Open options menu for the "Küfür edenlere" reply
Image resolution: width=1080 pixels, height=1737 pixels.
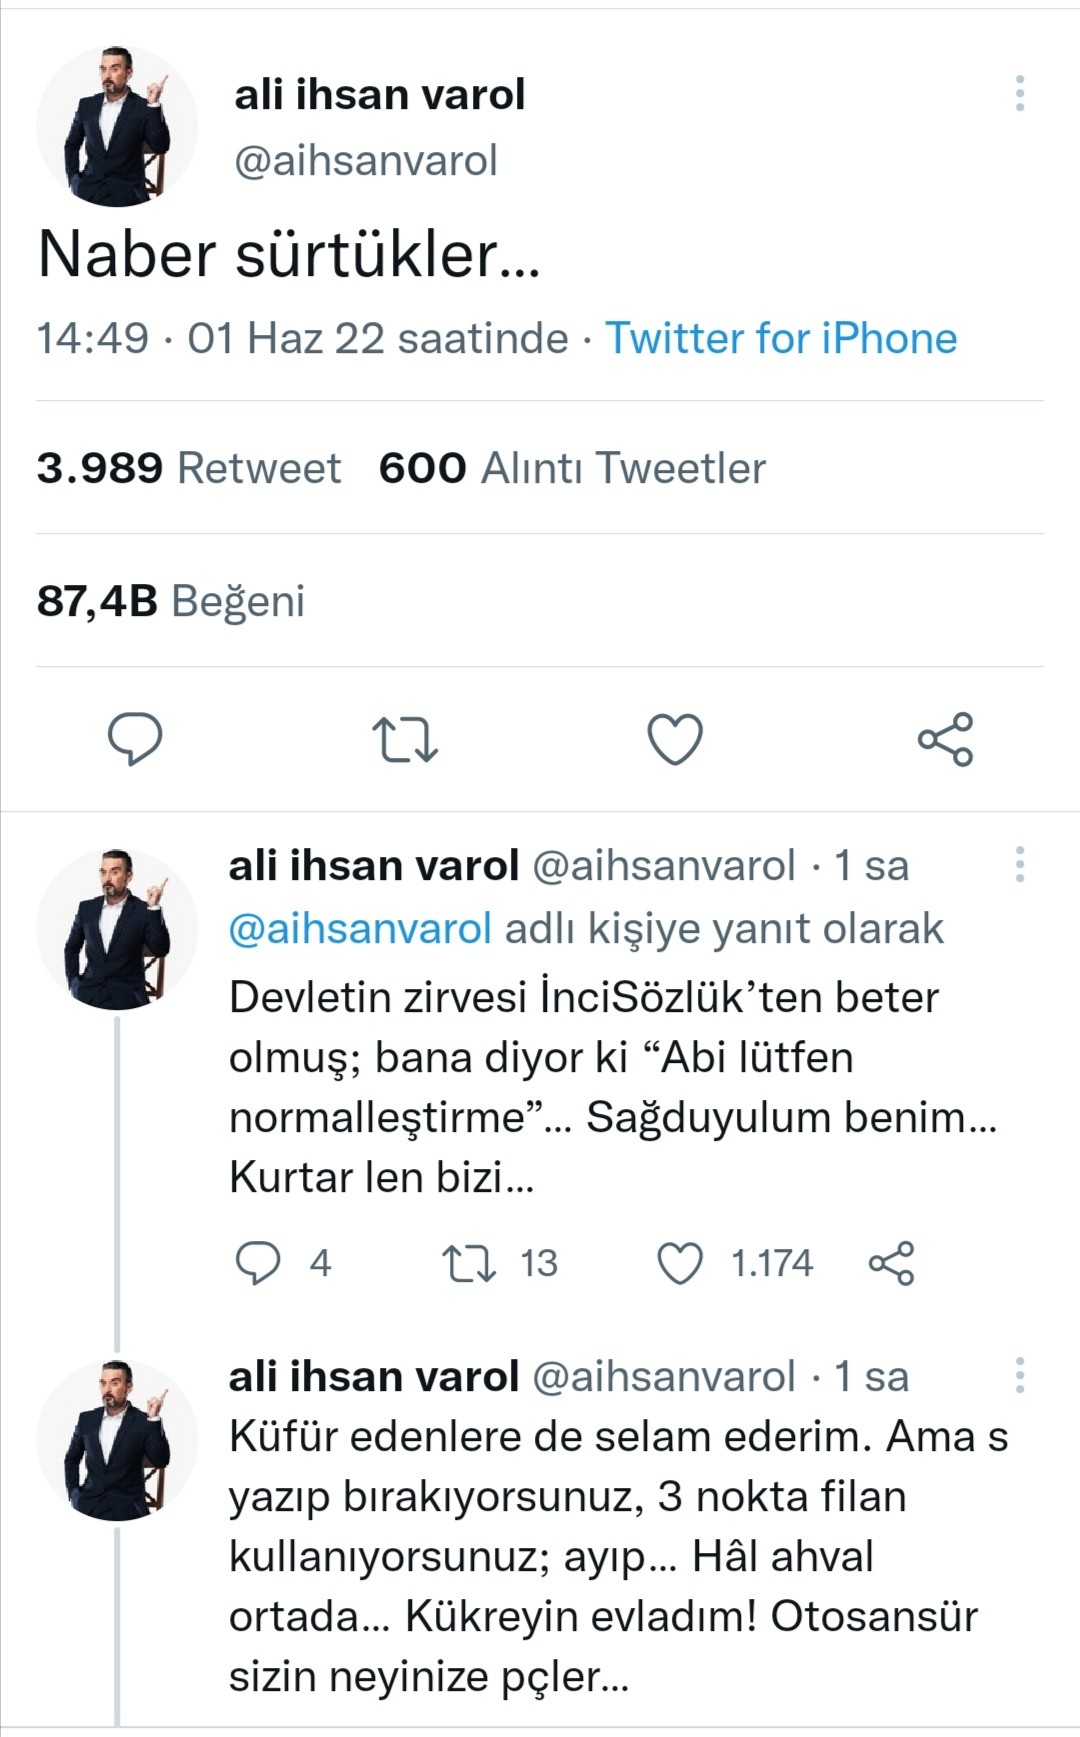coord(1019,1376)
